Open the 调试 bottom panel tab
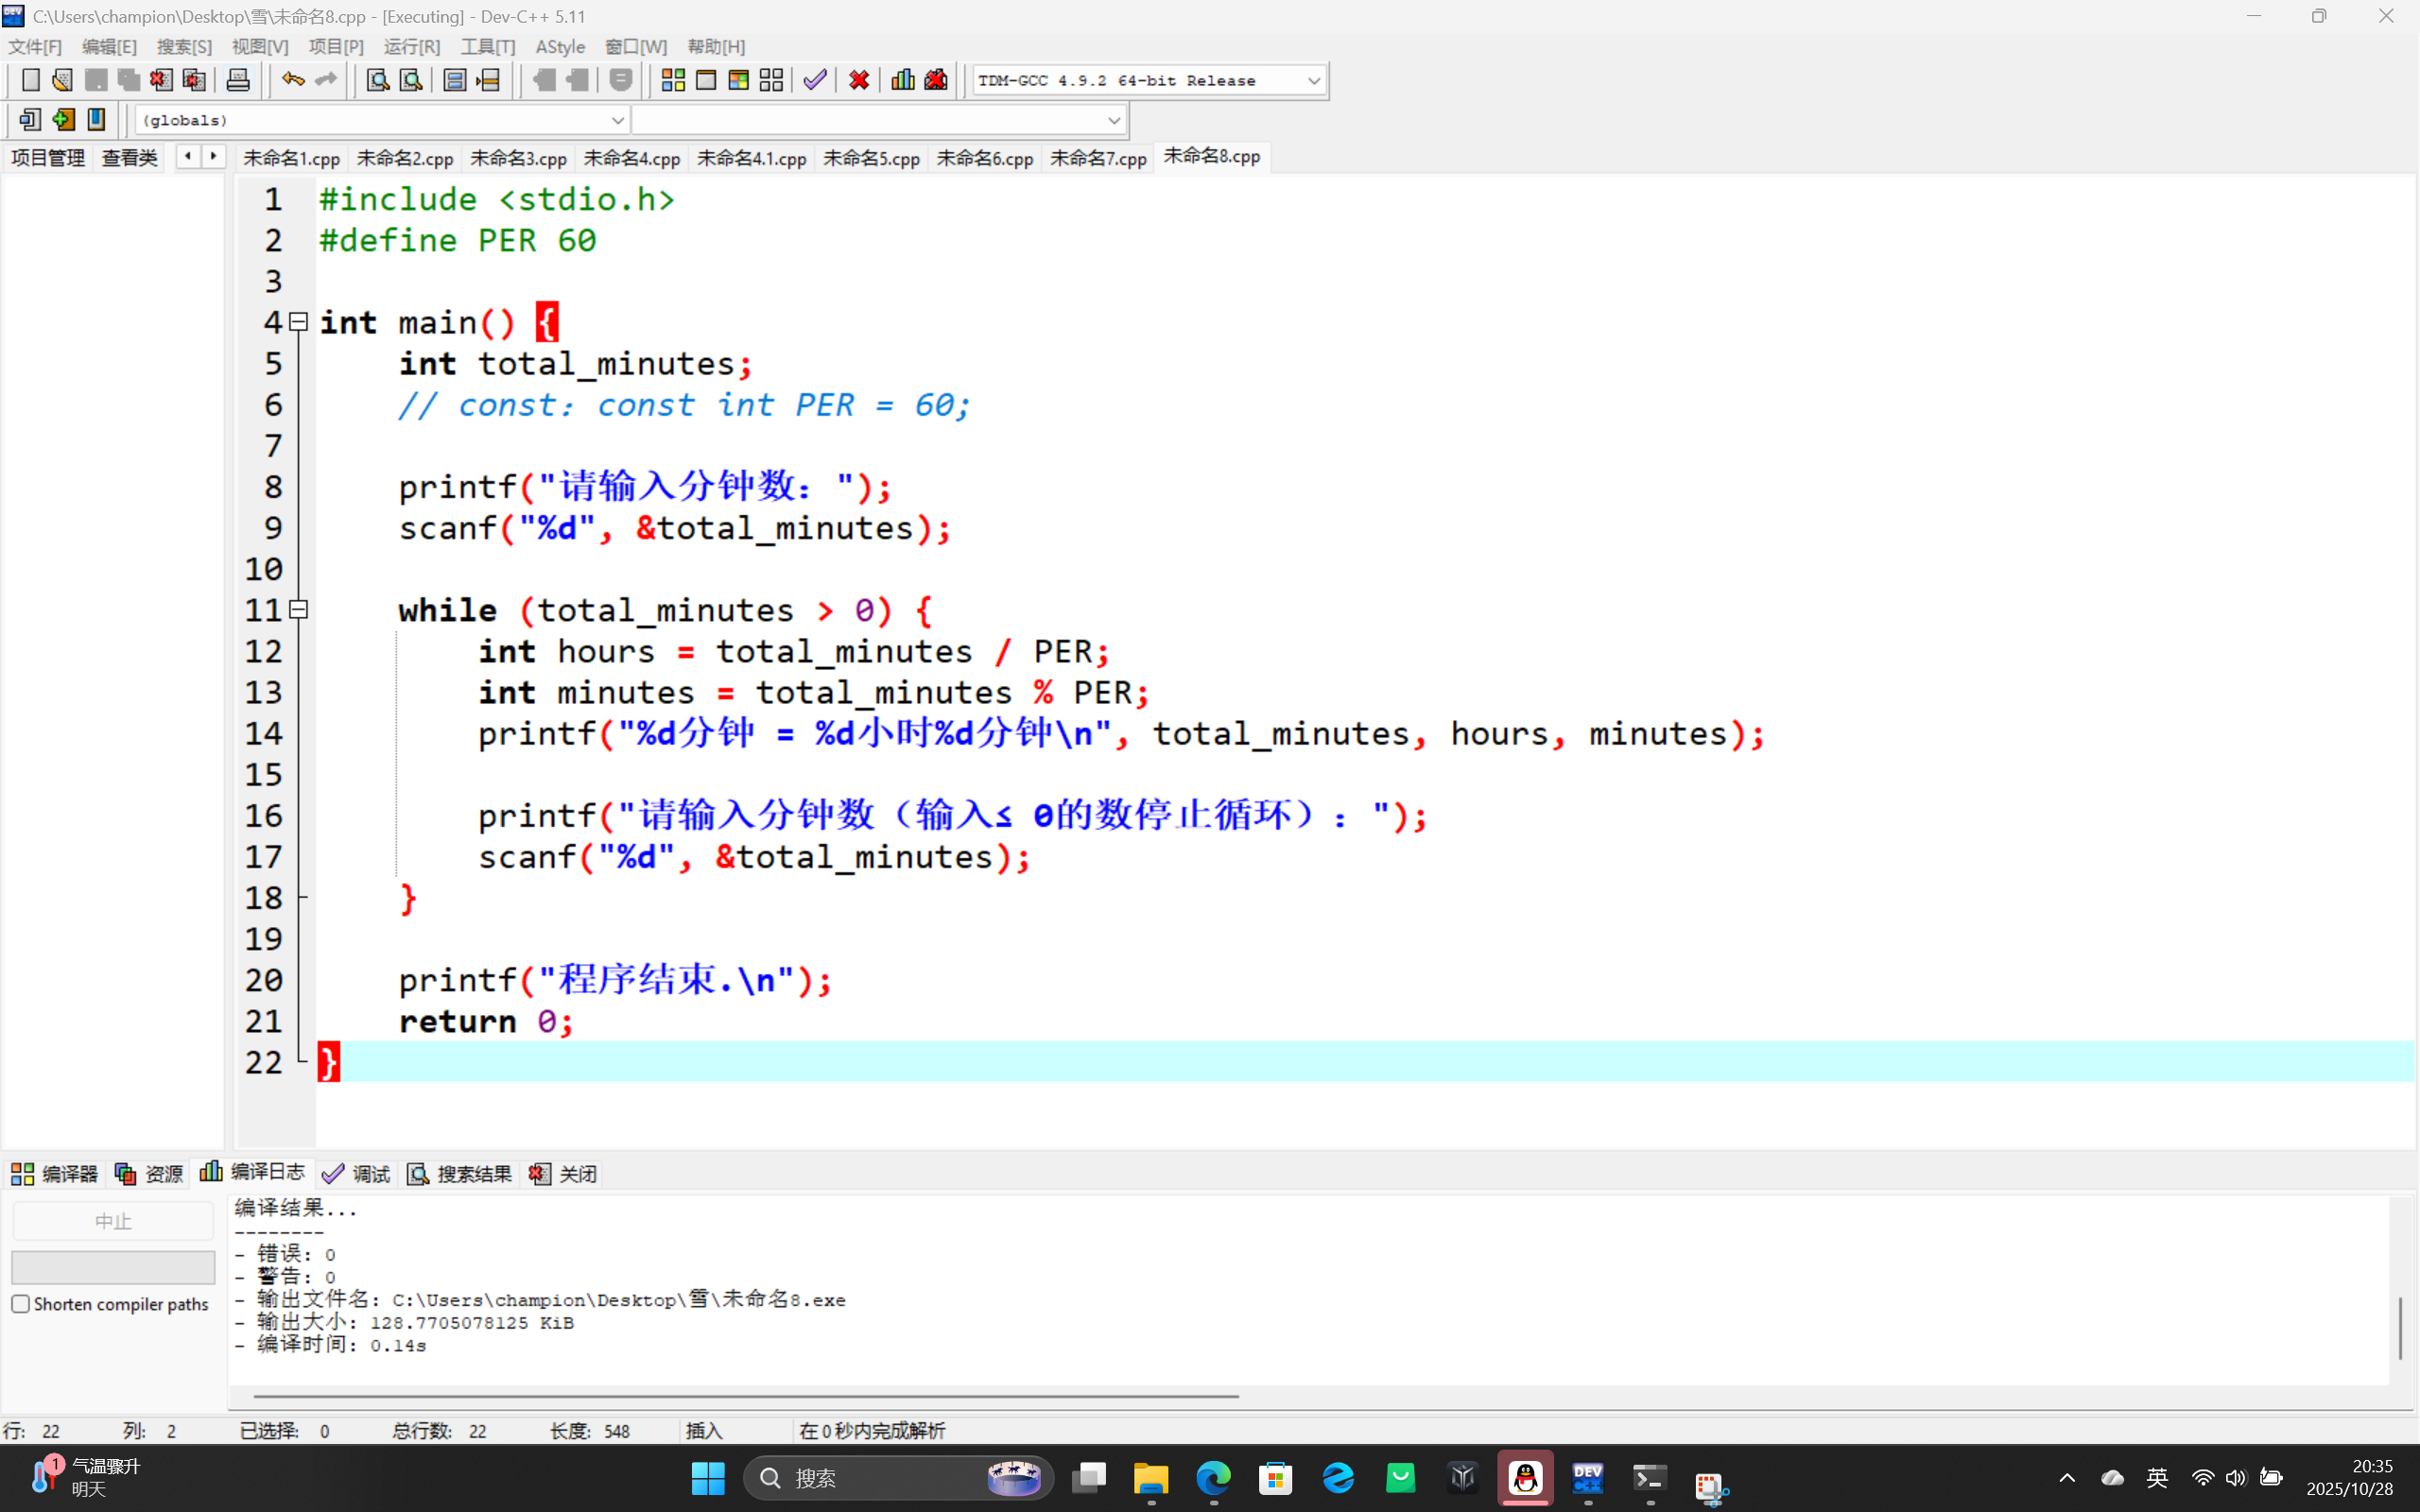2420x1512 pixels. pos(357,1174)
